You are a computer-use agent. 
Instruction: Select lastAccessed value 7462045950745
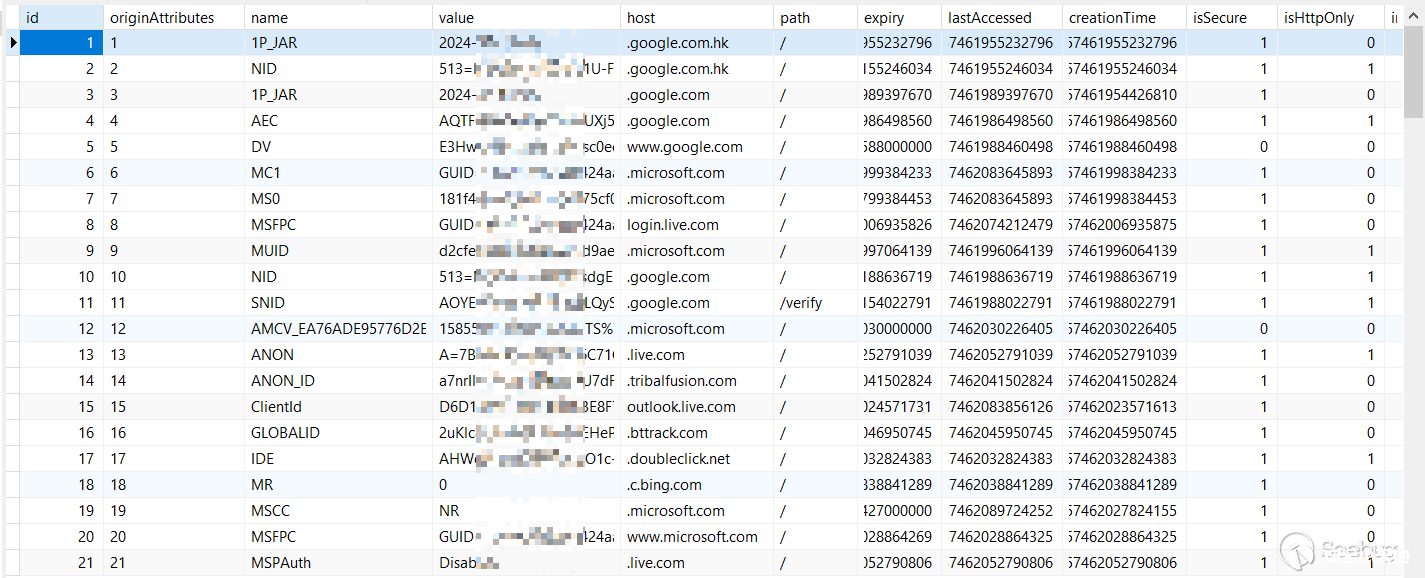click(1001, 433)
